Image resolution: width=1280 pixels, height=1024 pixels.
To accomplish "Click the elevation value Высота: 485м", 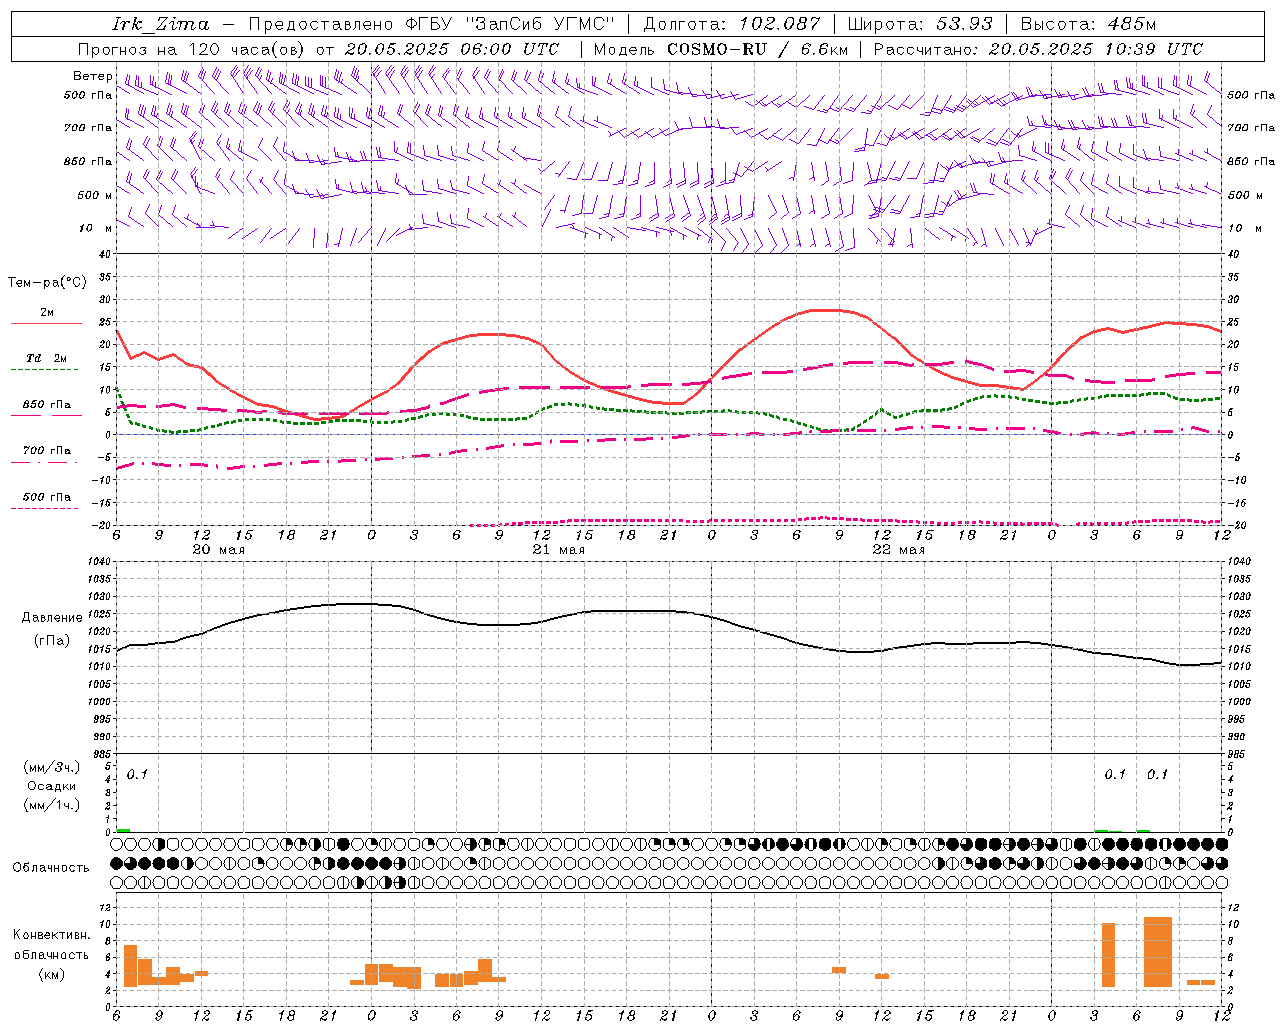I will click(1088, 24).
